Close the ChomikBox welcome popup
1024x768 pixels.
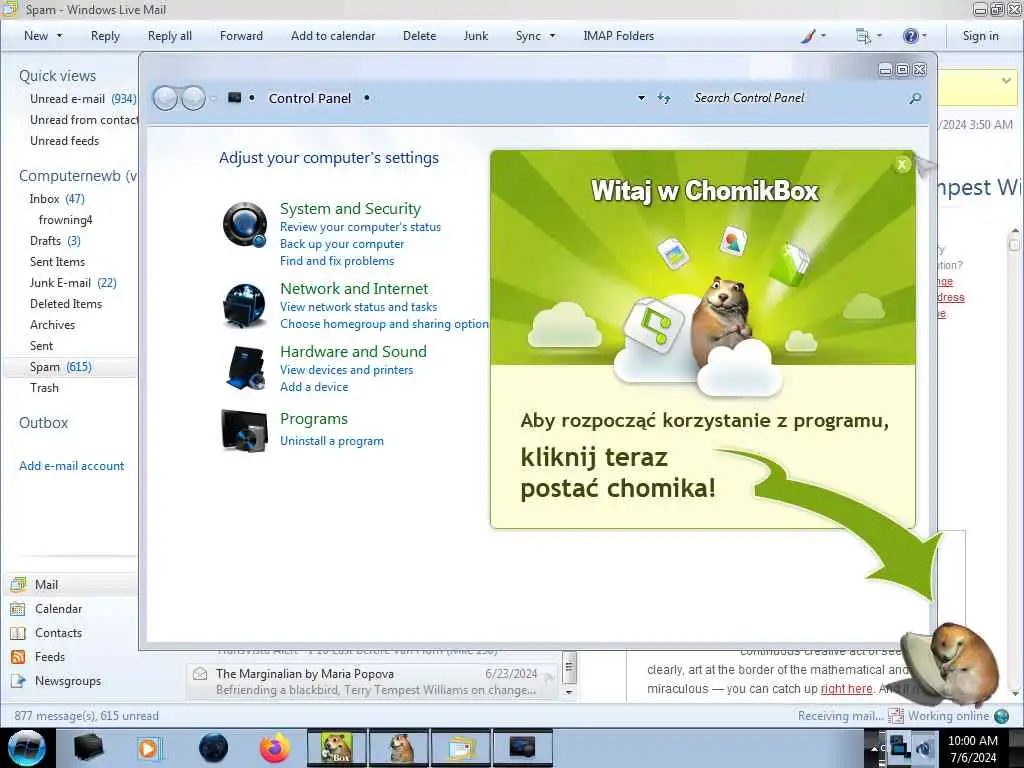point(902,165)
